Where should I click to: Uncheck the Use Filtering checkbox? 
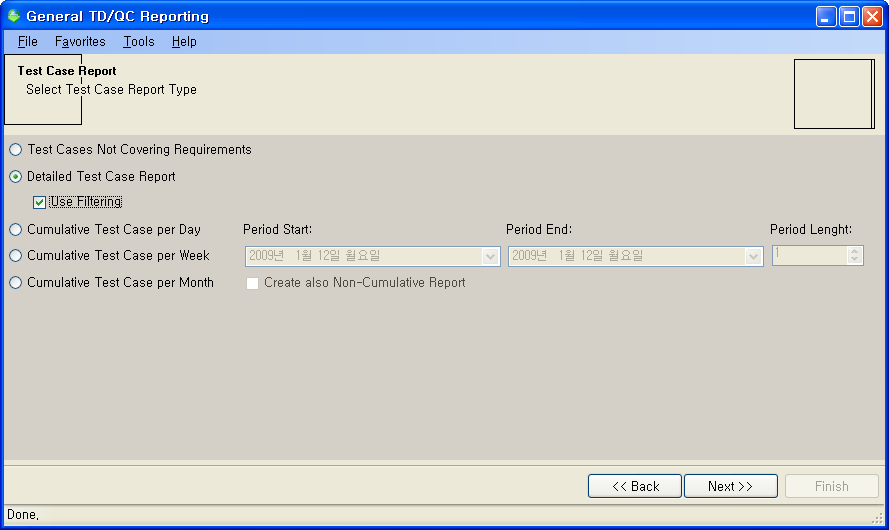[39, 202]
